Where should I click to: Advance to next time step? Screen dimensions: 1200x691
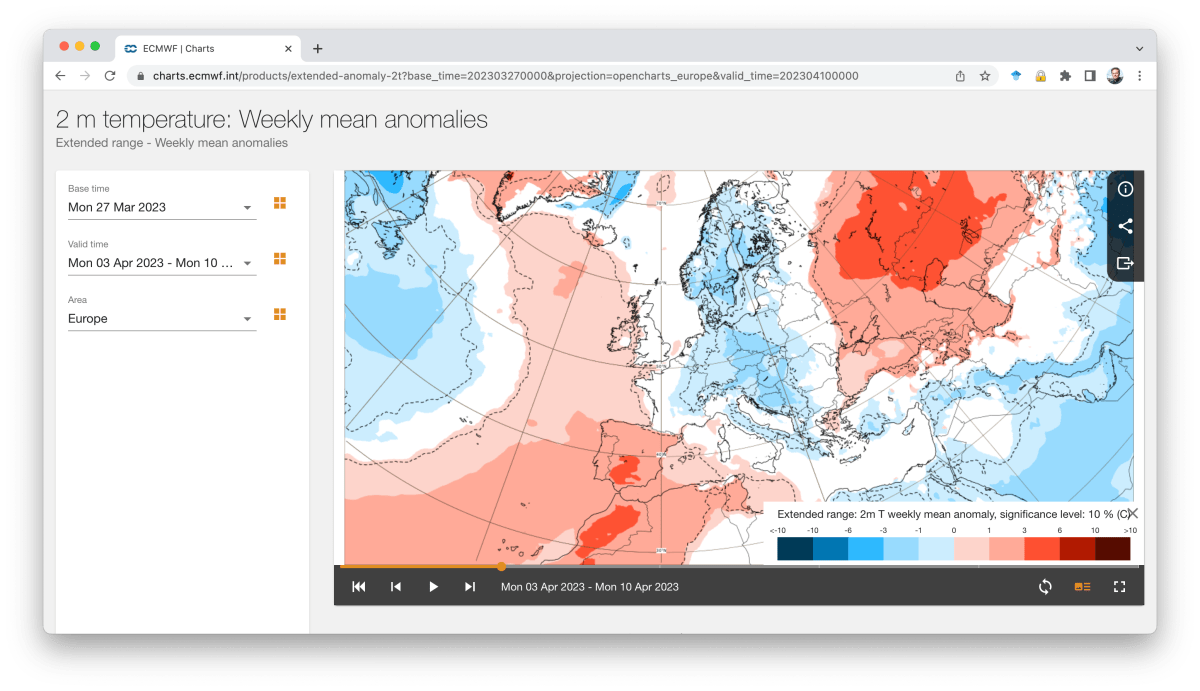click(x=470, y=587)
